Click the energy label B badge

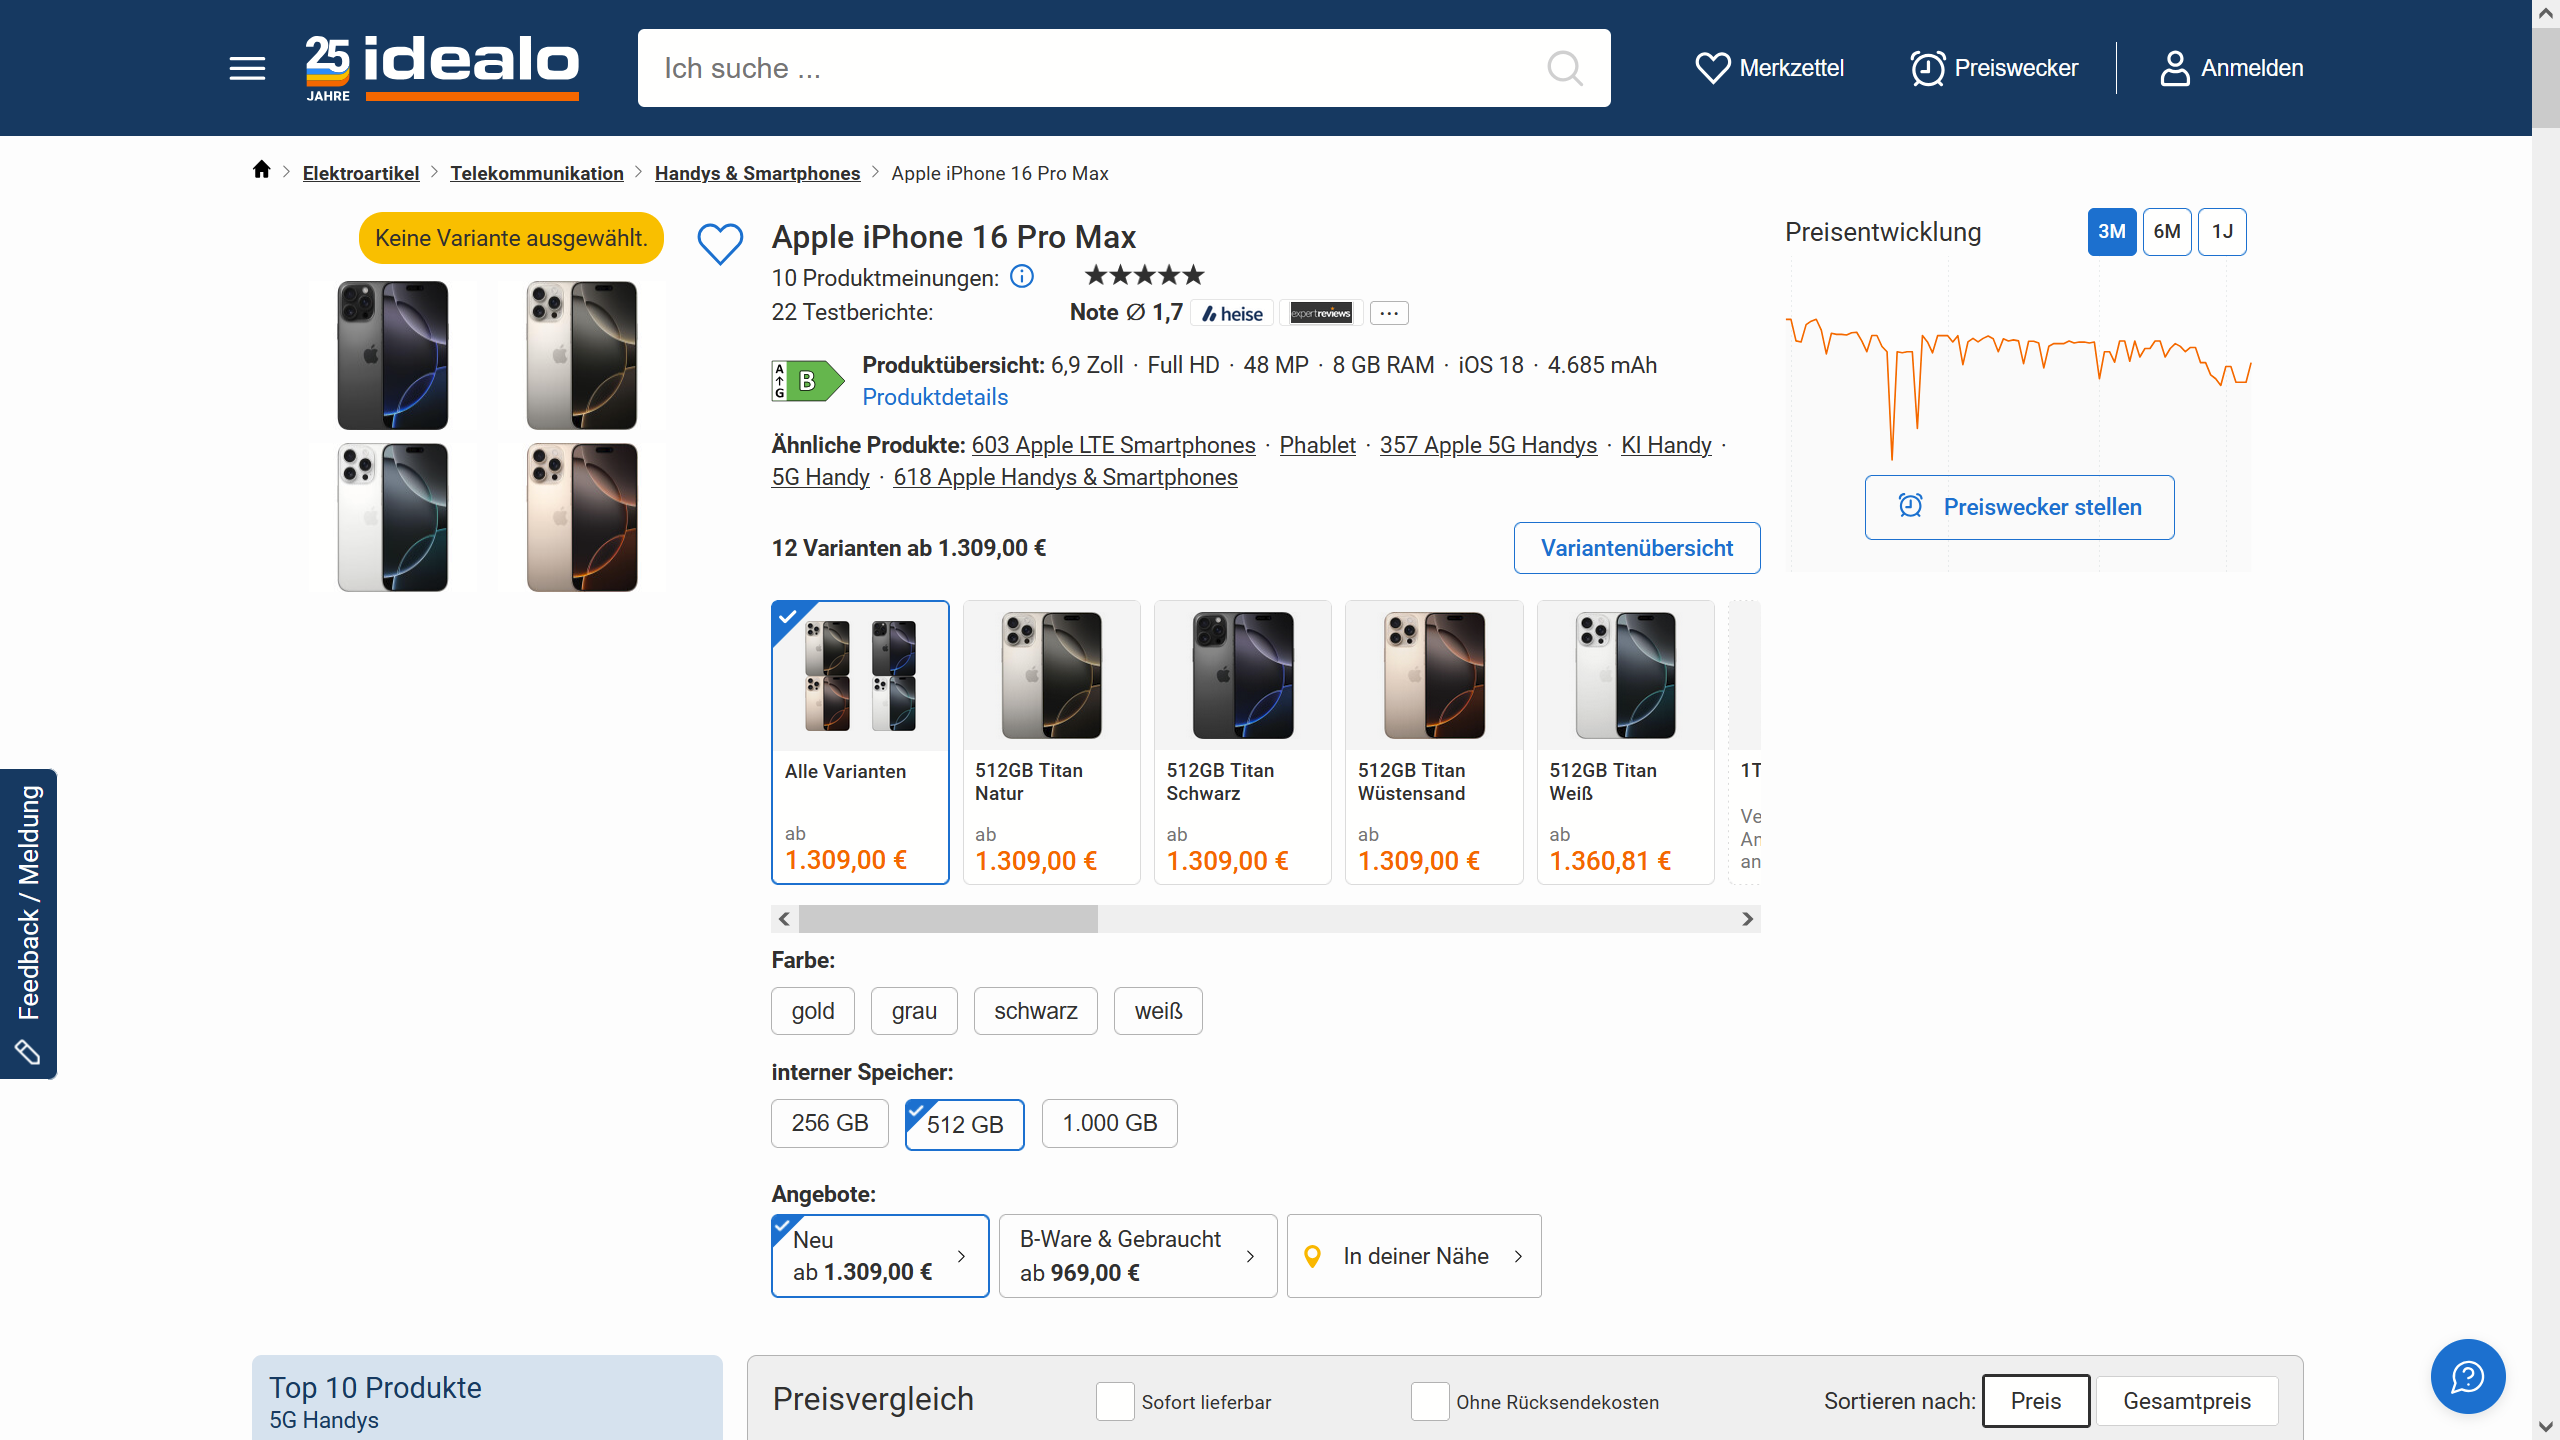[807, 380]
